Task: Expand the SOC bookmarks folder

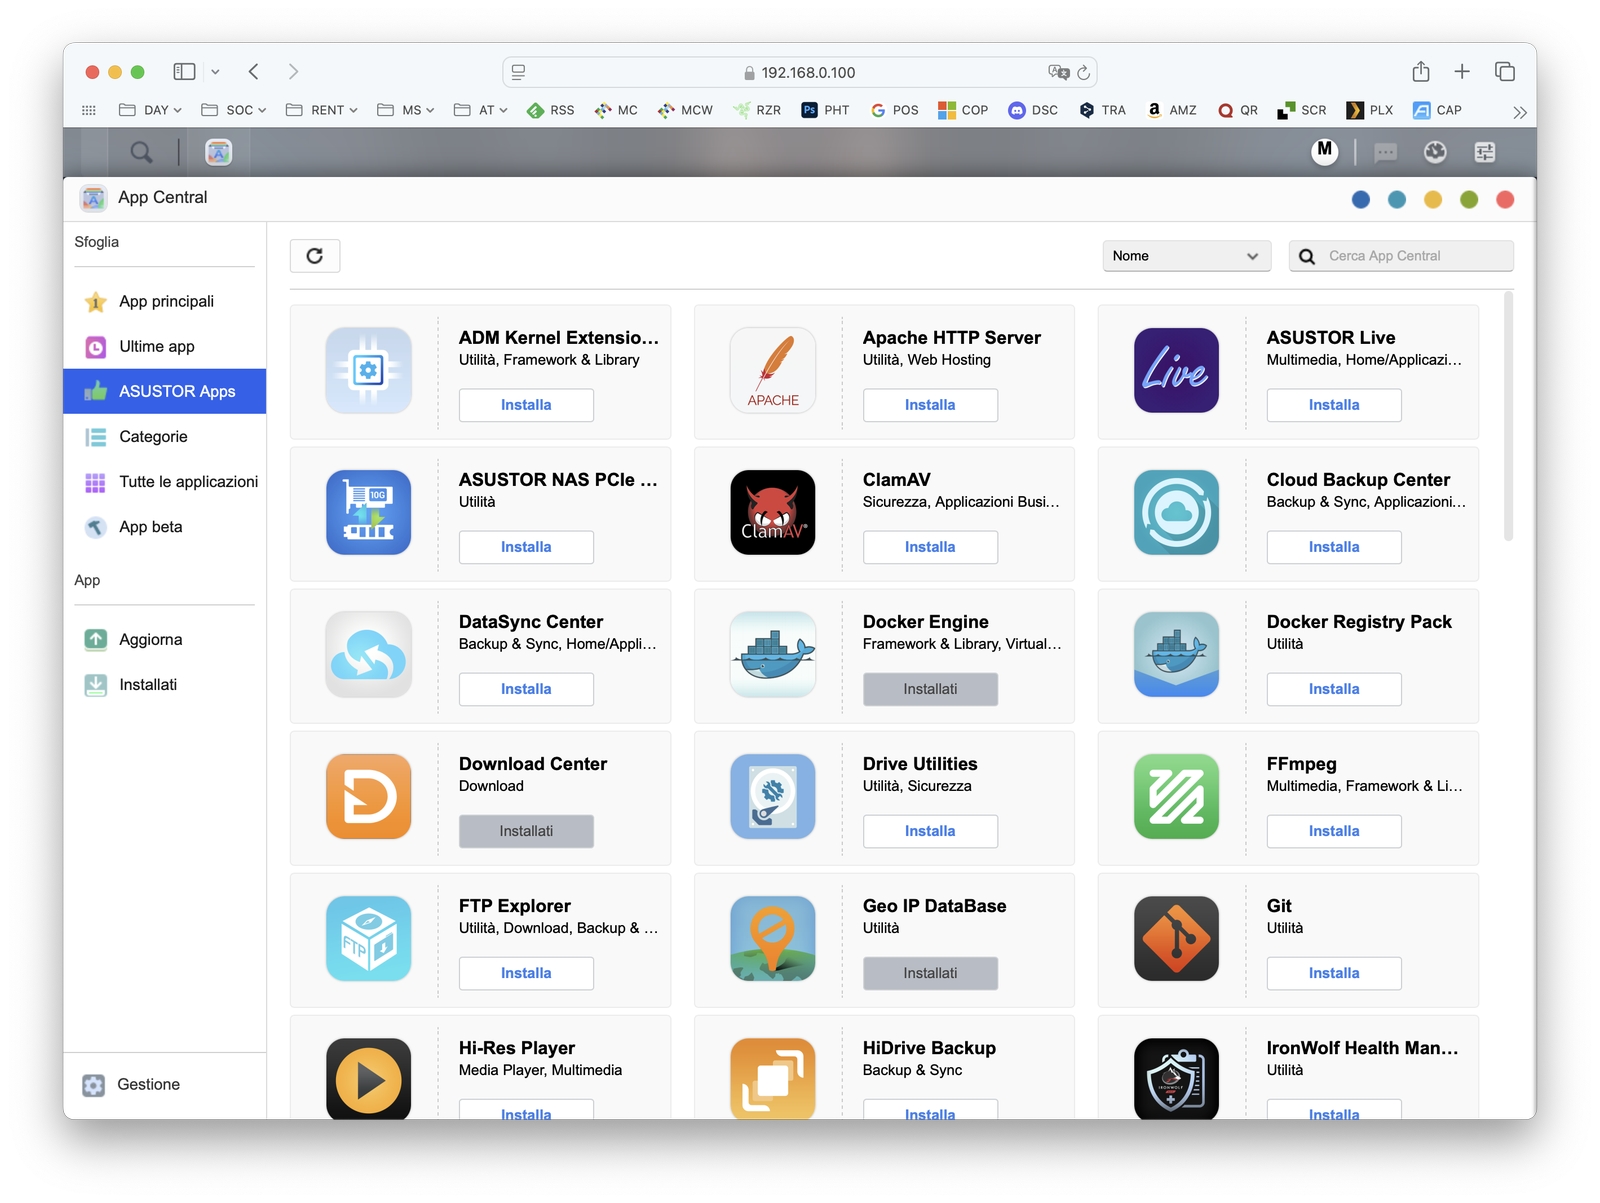Action: click(x=234, y=110)
